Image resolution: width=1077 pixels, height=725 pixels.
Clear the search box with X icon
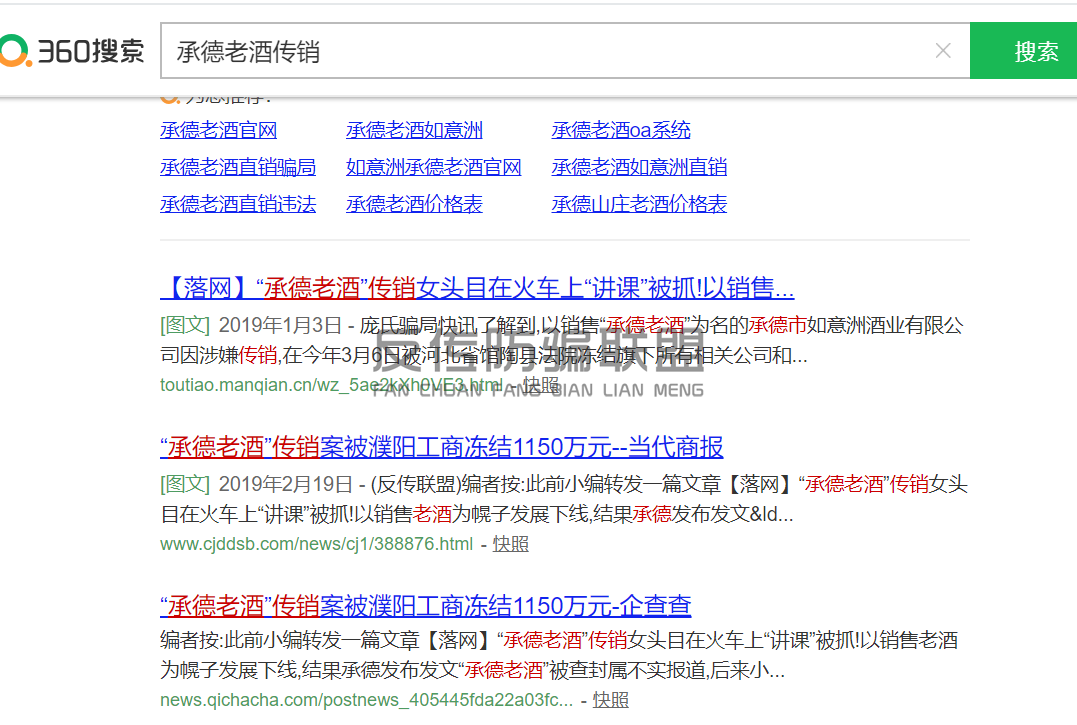click(942, 51)
